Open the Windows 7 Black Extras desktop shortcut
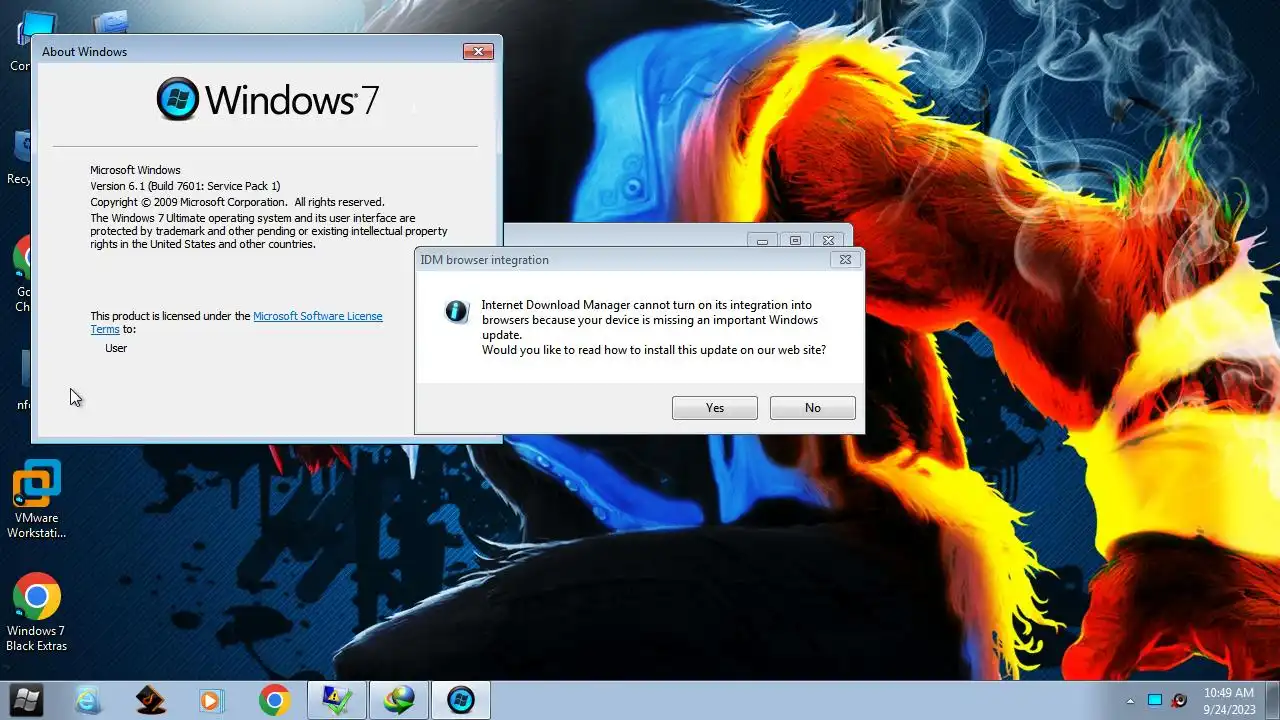Screen dimensions: 1280x720 36,612
